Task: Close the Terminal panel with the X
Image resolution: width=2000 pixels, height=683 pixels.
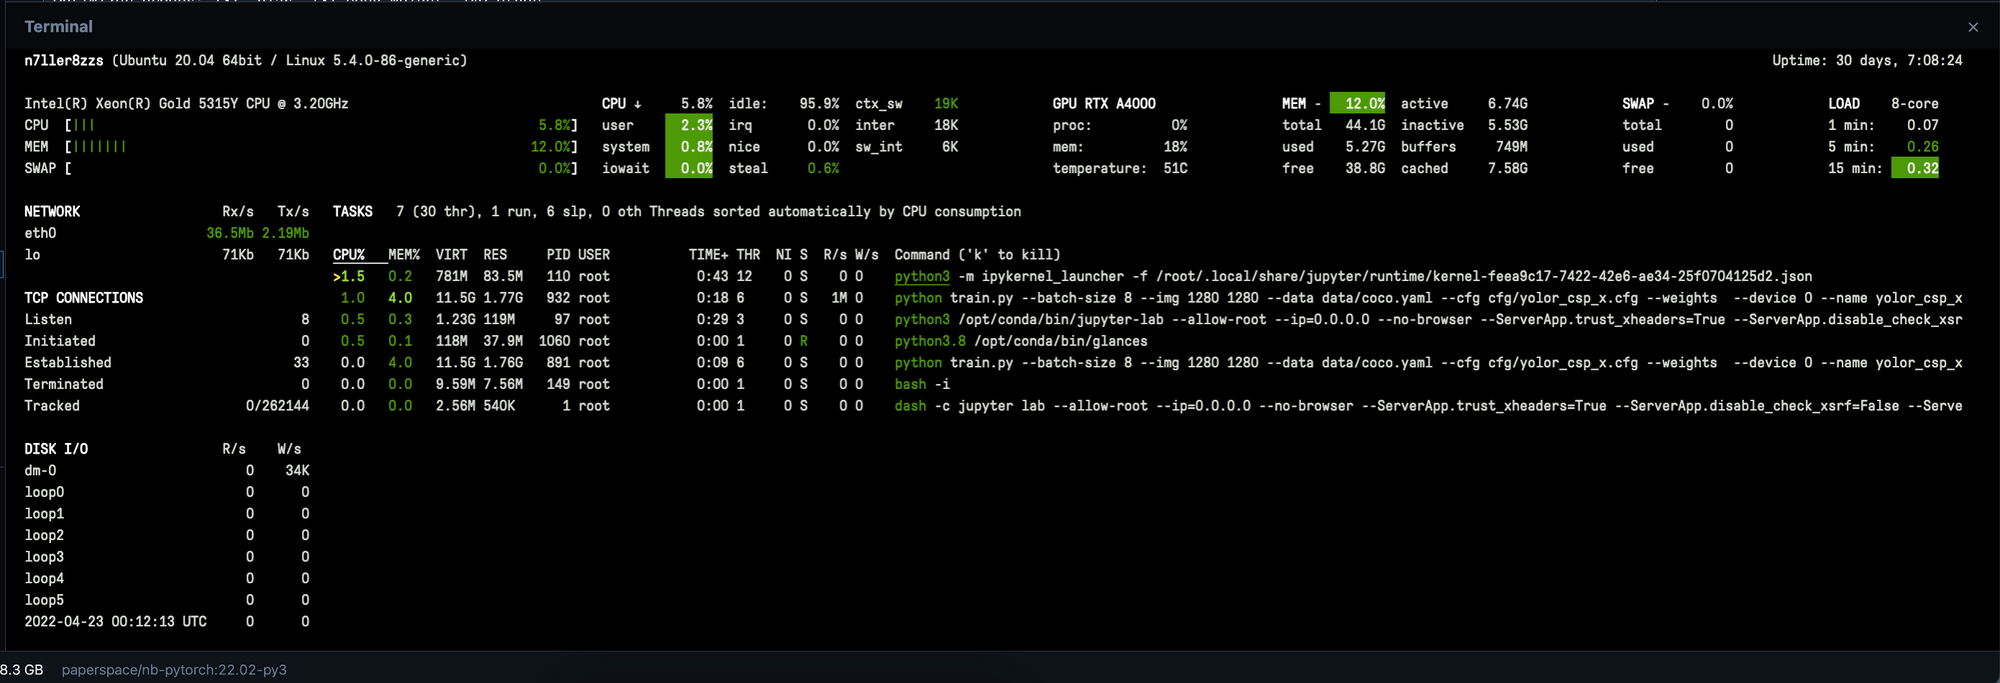Action: [1972, 28]
